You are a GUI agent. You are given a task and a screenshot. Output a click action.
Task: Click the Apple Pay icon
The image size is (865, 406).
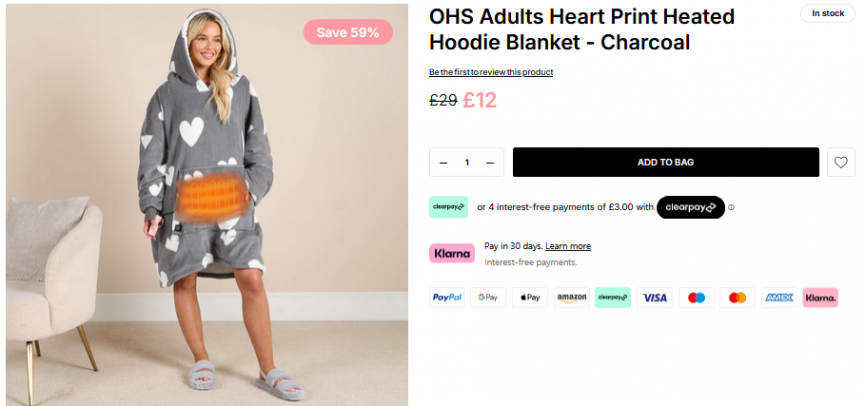point(530,298)
